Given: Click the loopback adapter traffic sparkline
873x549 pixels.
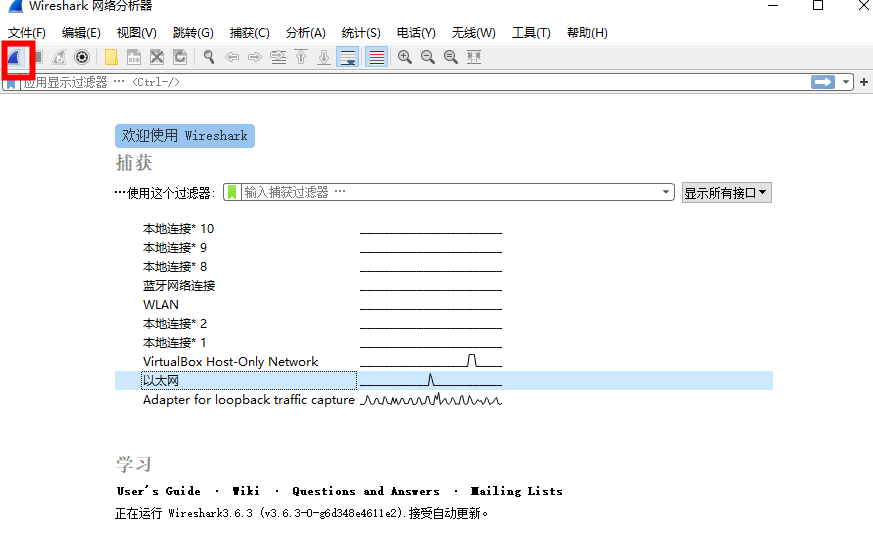Looking at the screenshot, I should [x=431, y=400].
